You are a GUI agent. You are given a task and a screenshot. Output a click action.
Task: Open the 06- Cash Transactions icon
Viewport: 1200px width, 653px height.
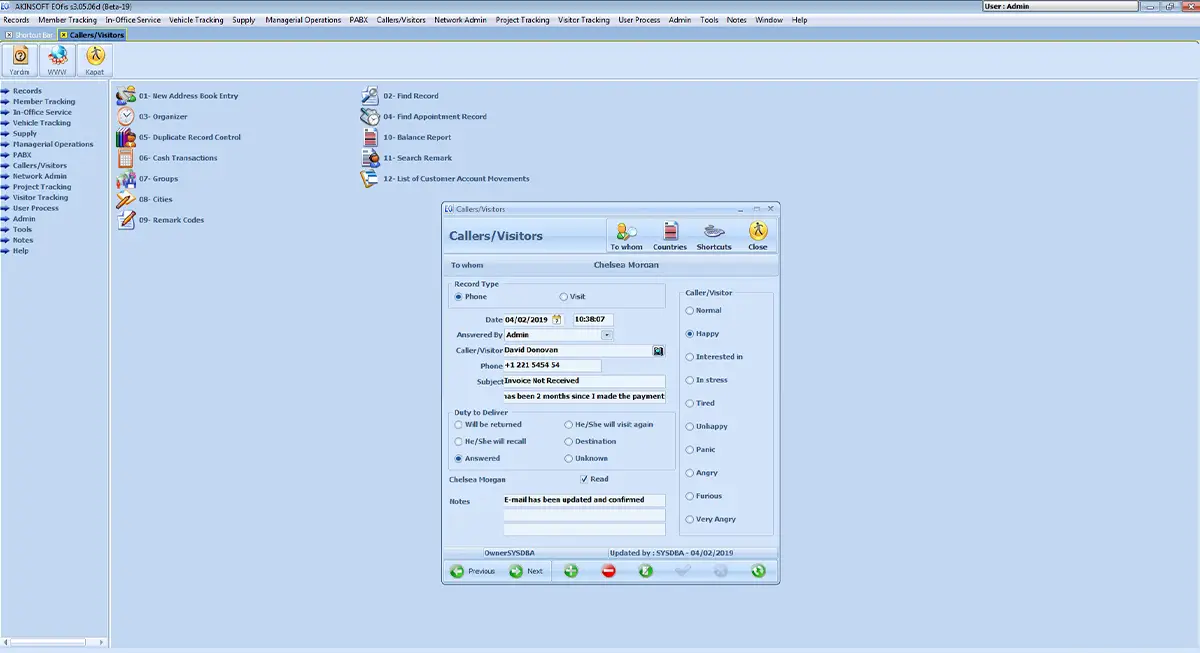pos(125,158)
